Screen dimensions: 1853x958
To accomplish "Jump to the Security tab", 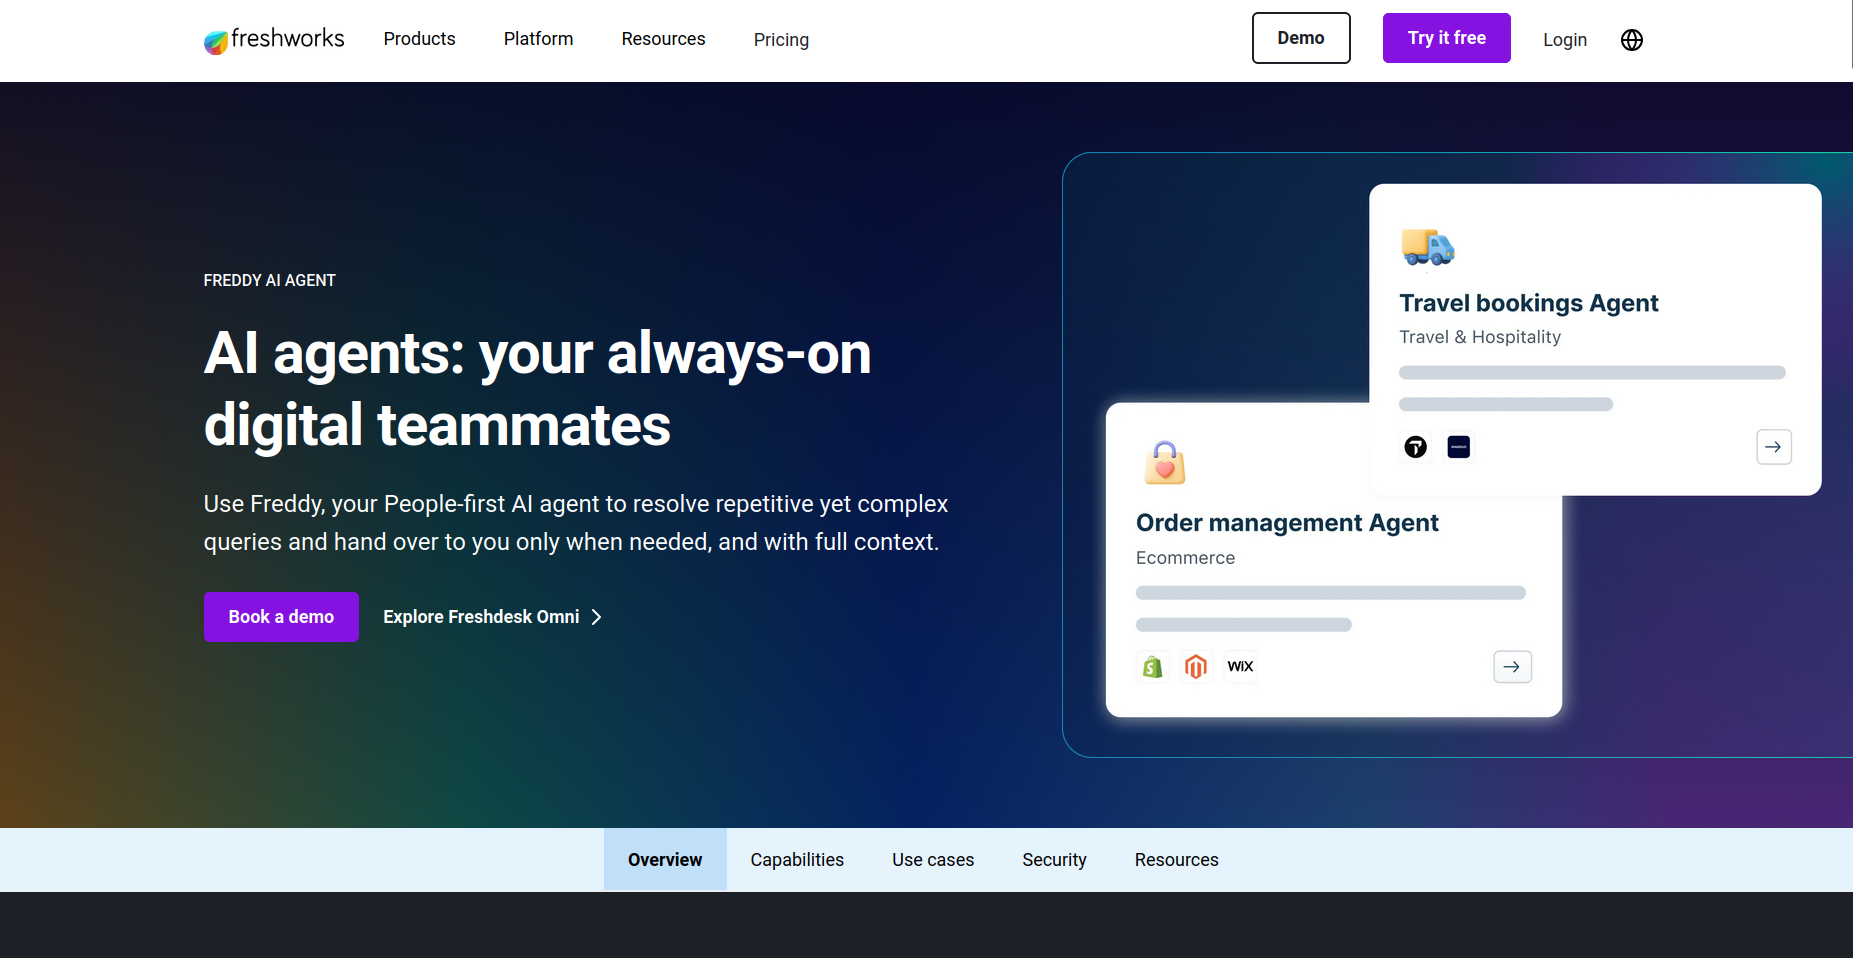I will 1054,860.
